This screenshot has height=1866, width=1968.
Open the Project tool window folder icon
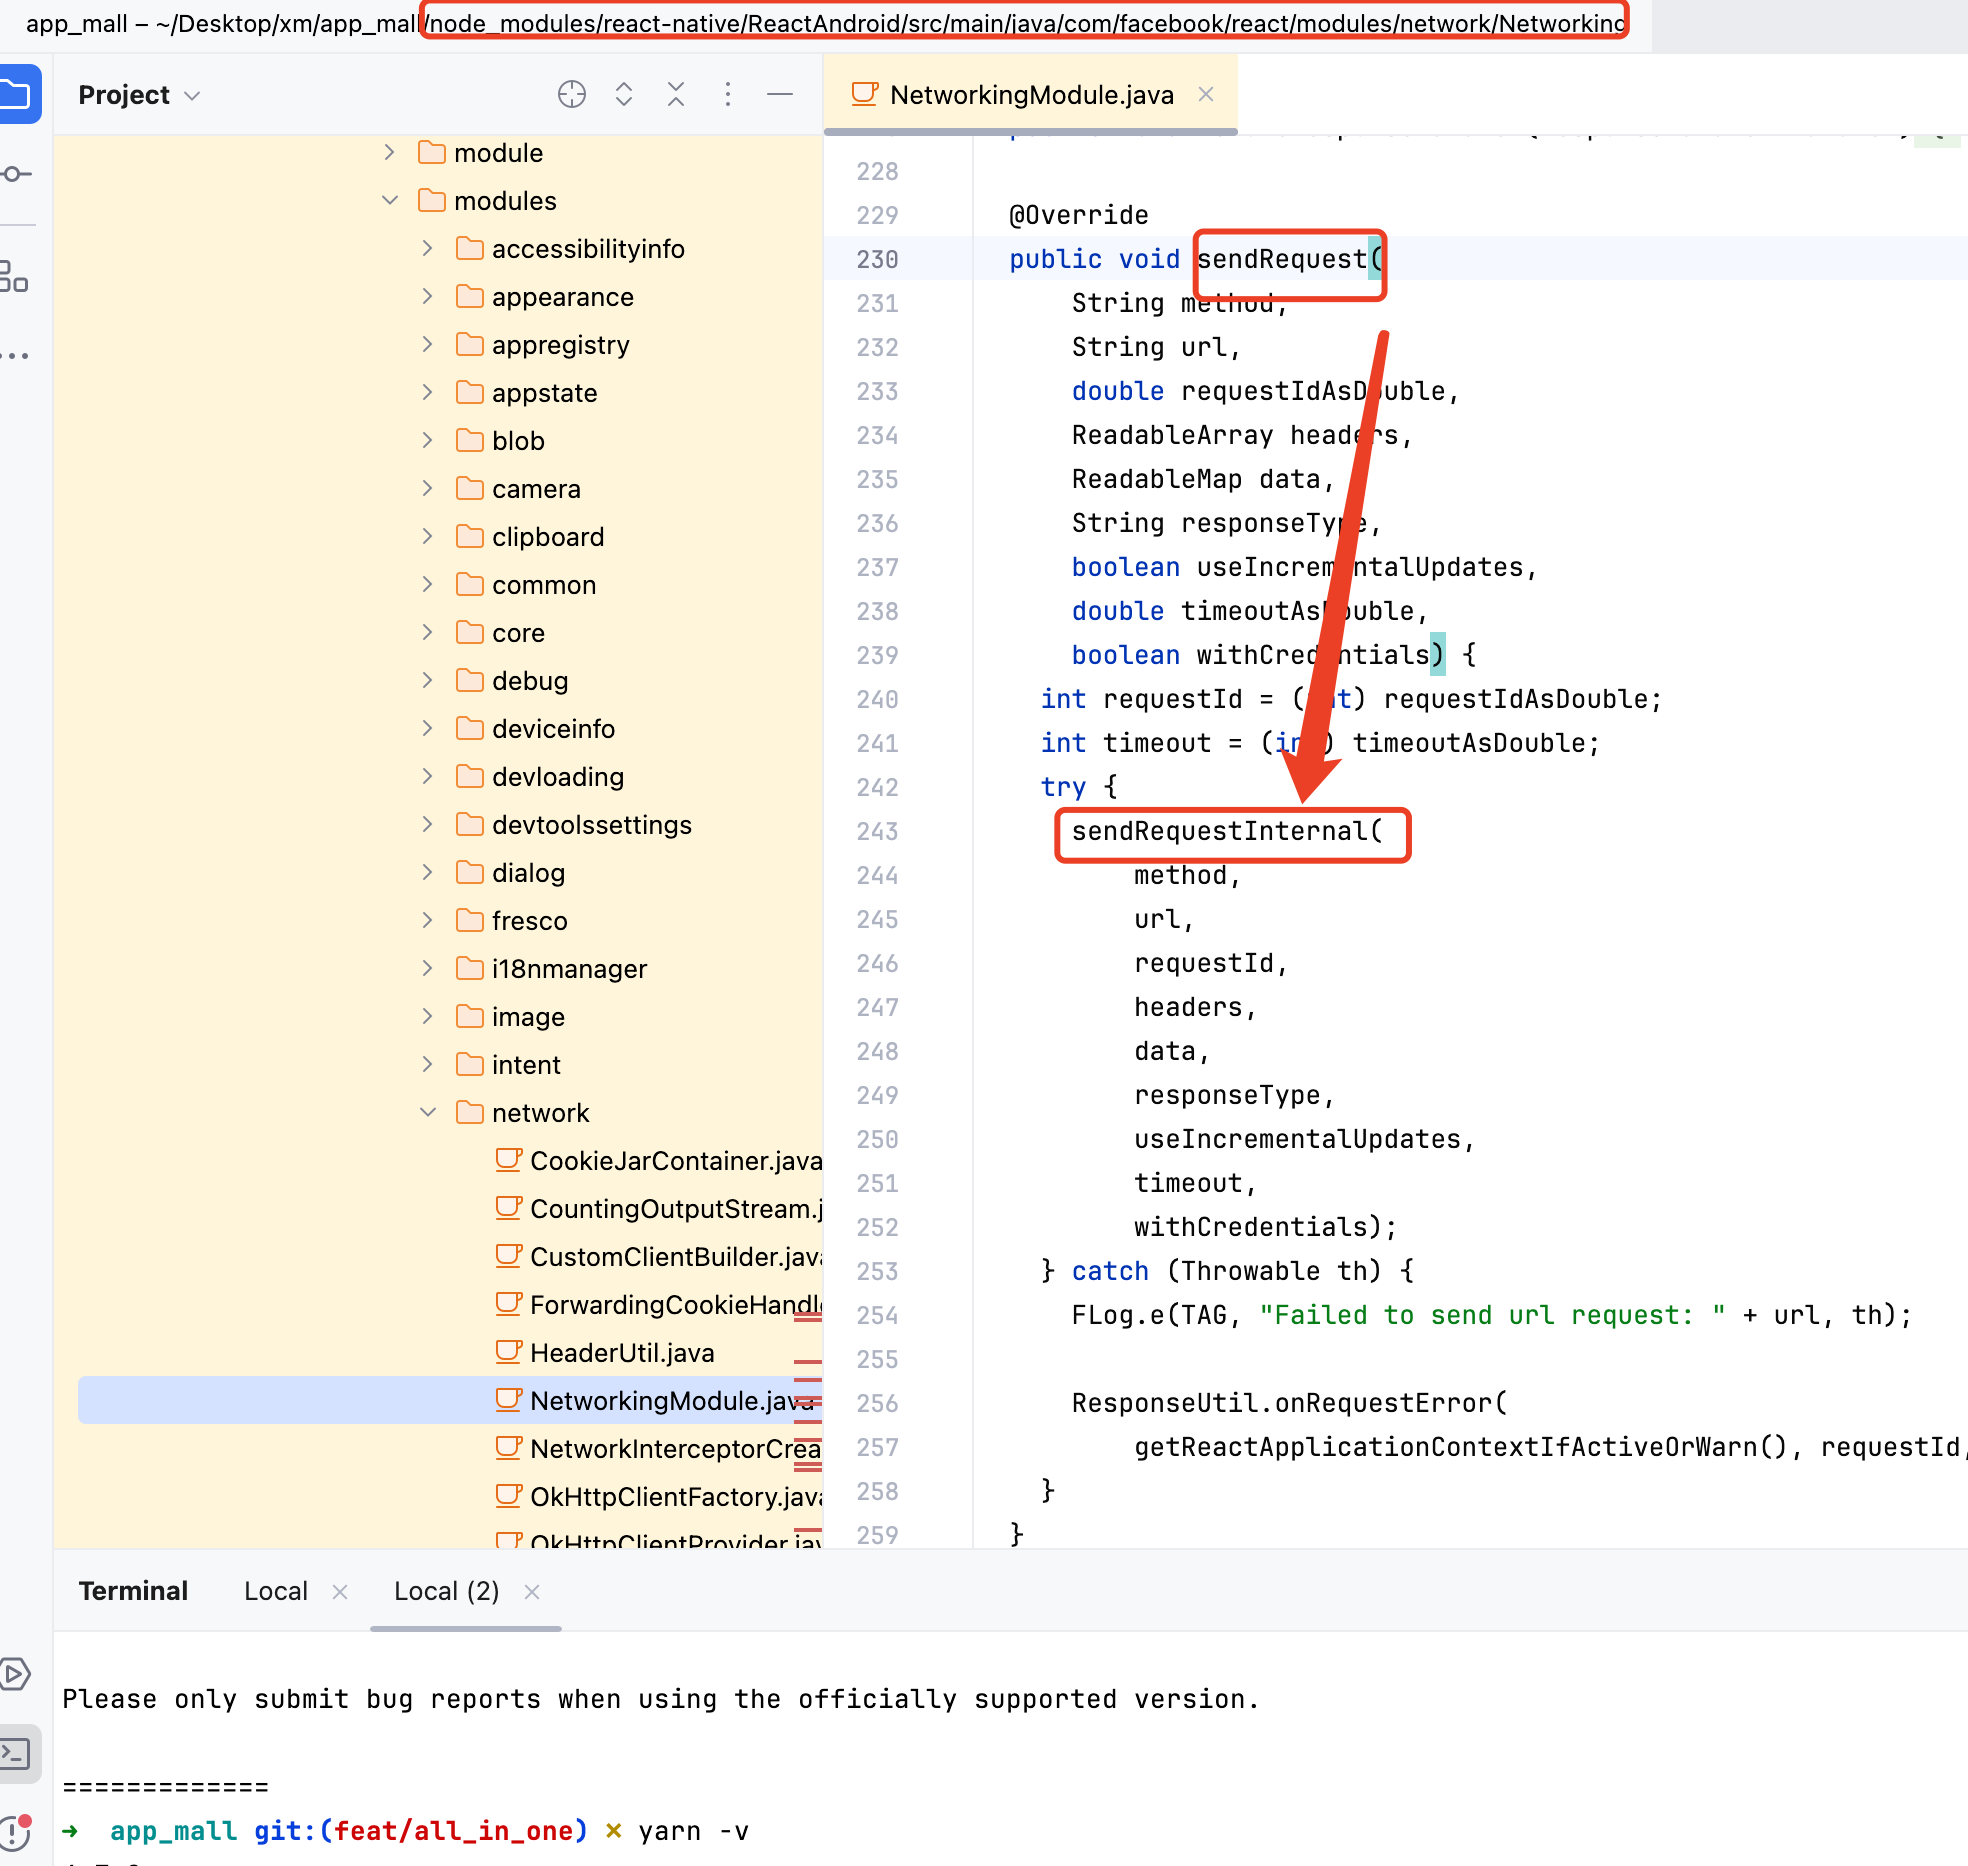(x=16, y=95)
